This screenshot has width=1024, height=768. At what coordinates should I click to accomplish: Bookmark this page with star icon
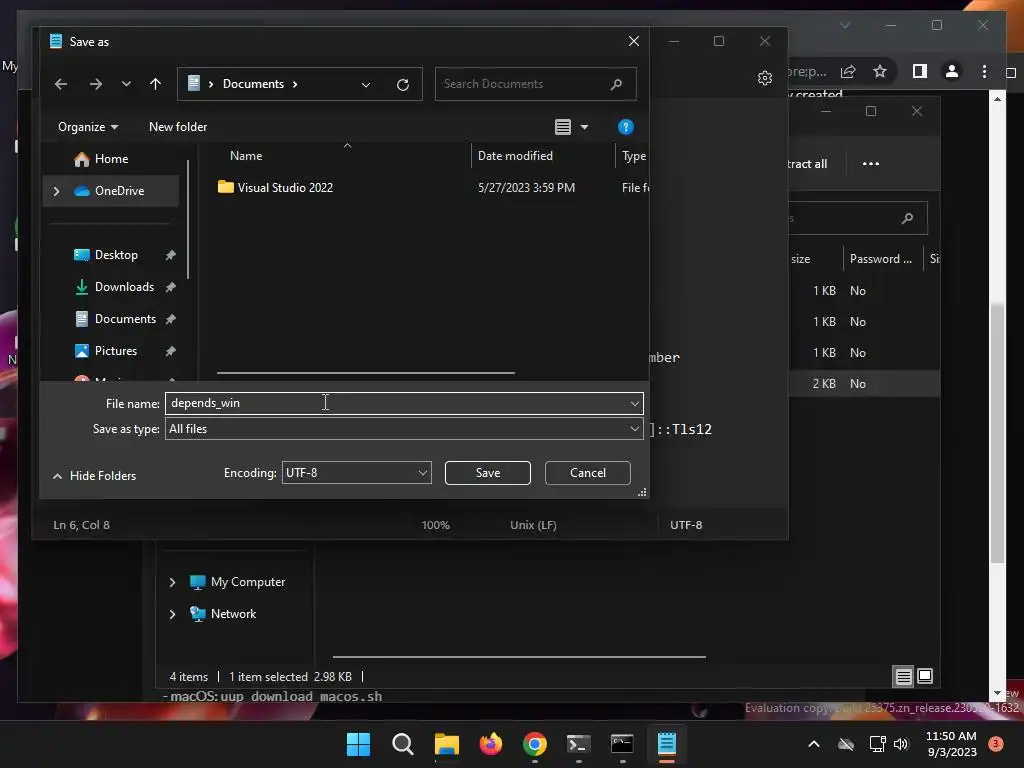(880, 72)
